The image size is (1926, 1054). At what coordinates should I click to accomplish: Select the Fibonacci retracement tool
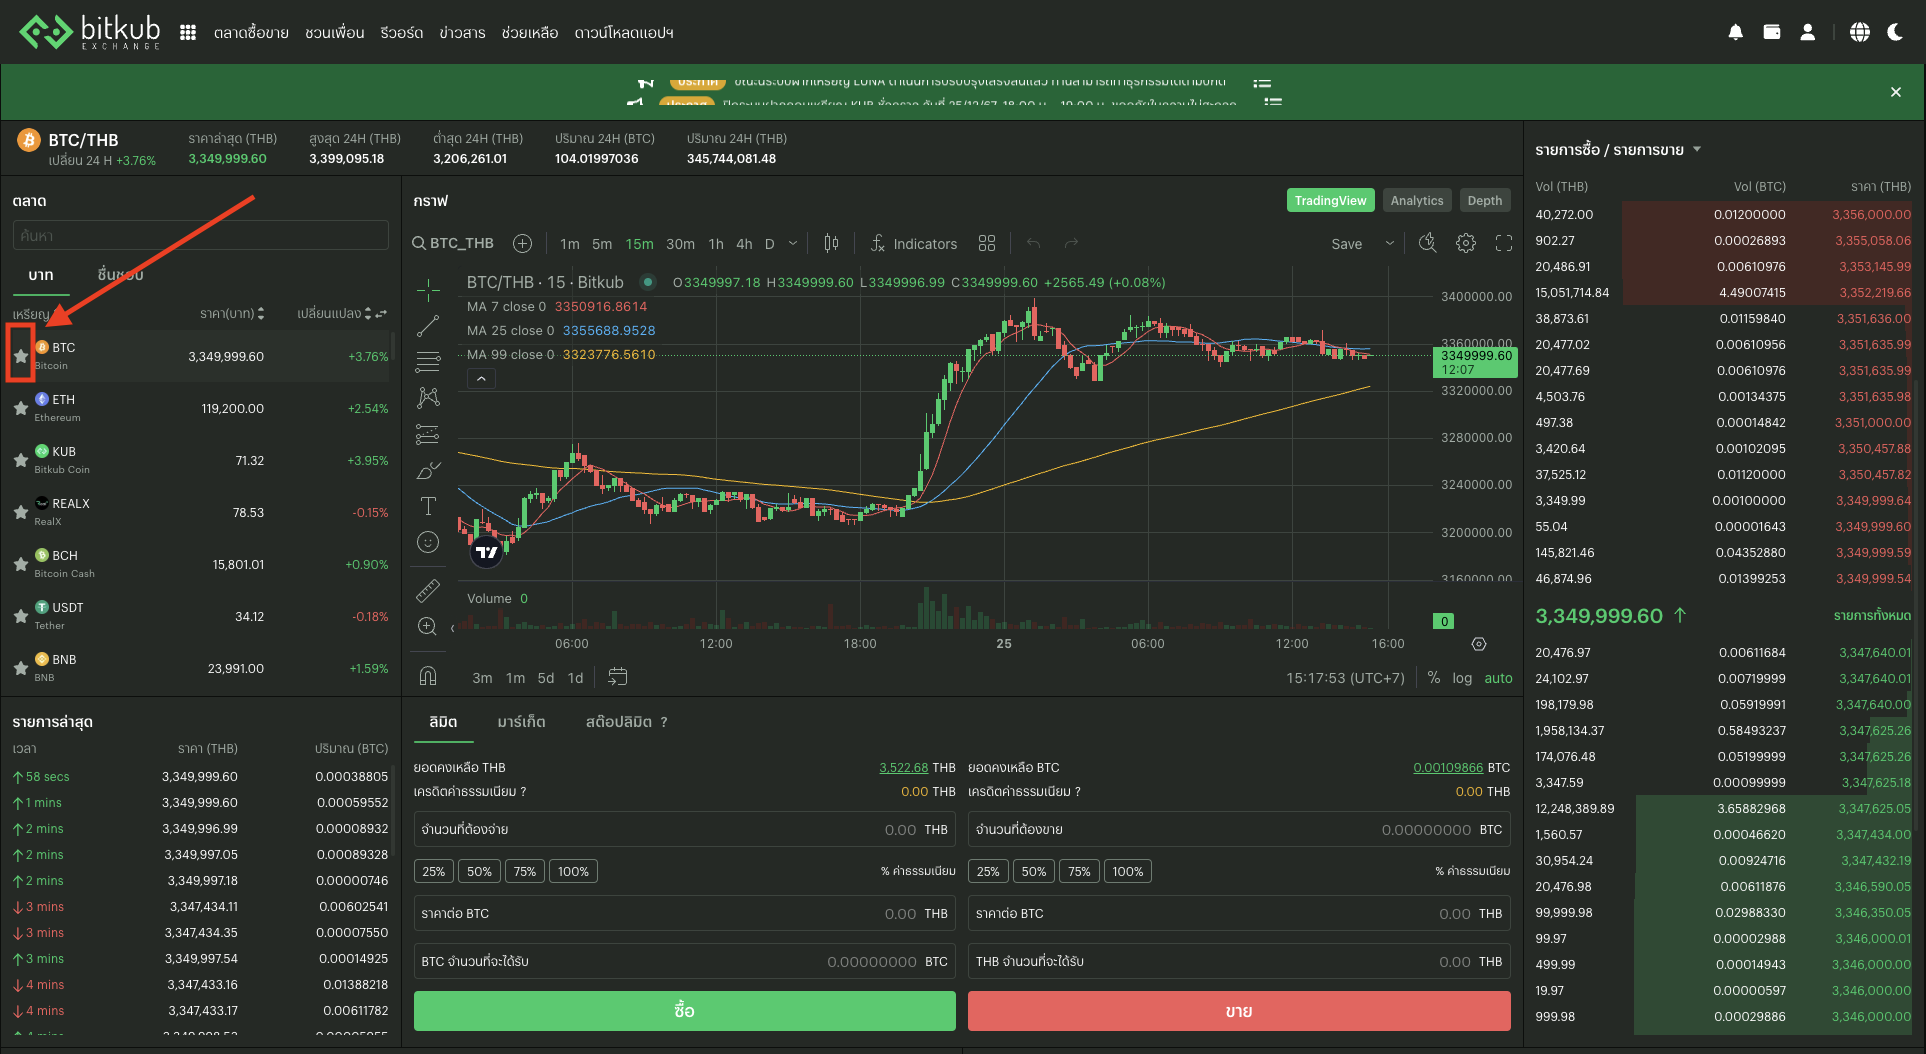pos(428,362)
